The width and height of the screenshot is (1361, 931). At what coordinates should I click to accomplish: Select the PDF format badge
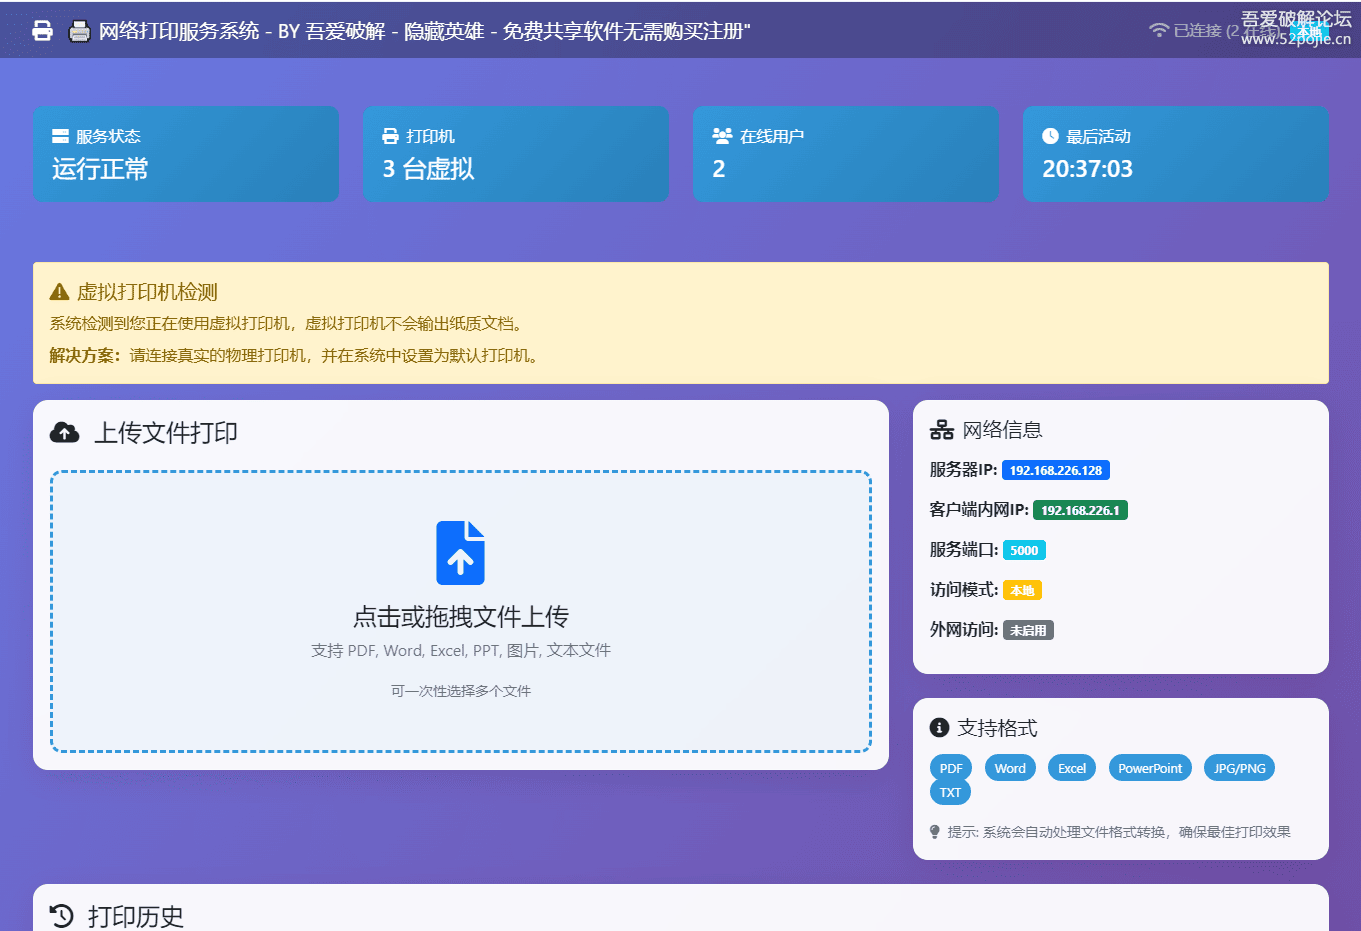951,768
